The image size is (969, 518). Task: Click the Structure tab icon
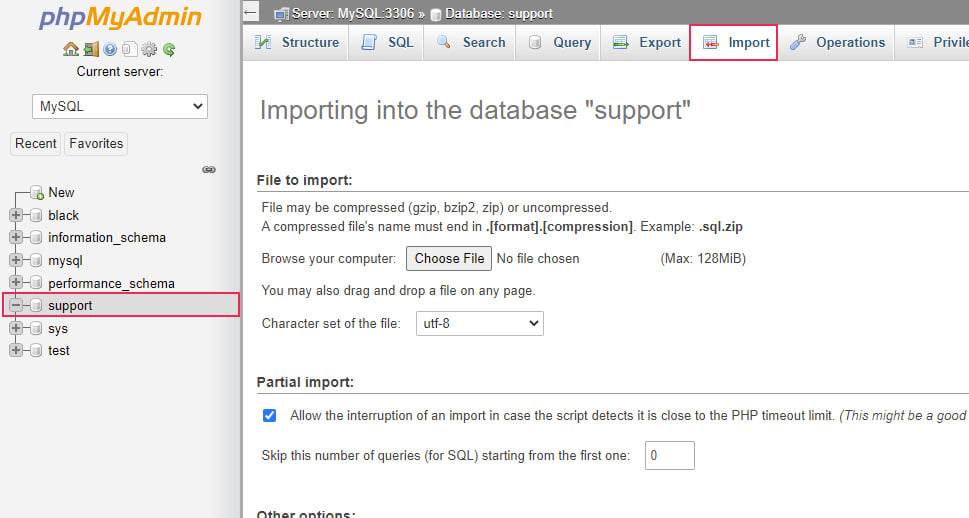[263, 42]
